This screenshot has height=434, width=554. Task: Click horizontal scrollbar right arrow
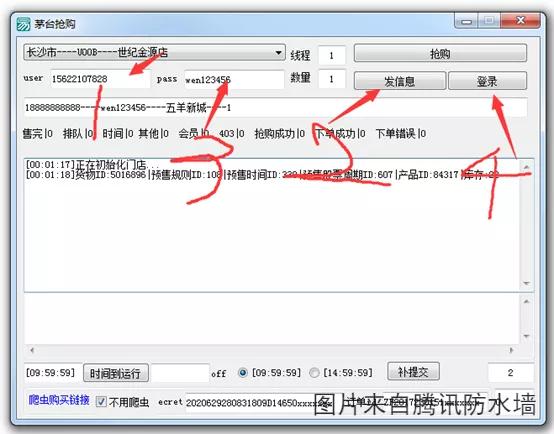tap(511, 350)
